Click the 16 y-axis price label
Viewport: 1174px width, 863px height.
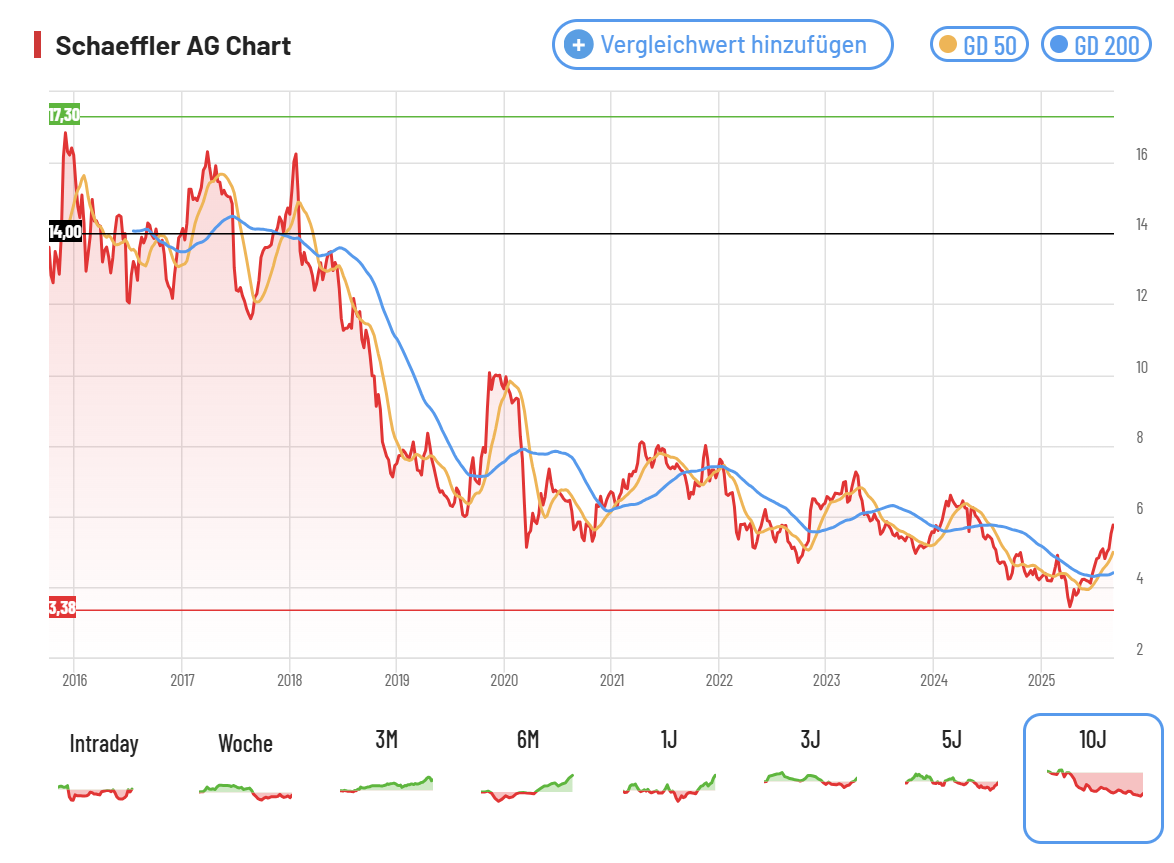click(x=1141, y=154)
